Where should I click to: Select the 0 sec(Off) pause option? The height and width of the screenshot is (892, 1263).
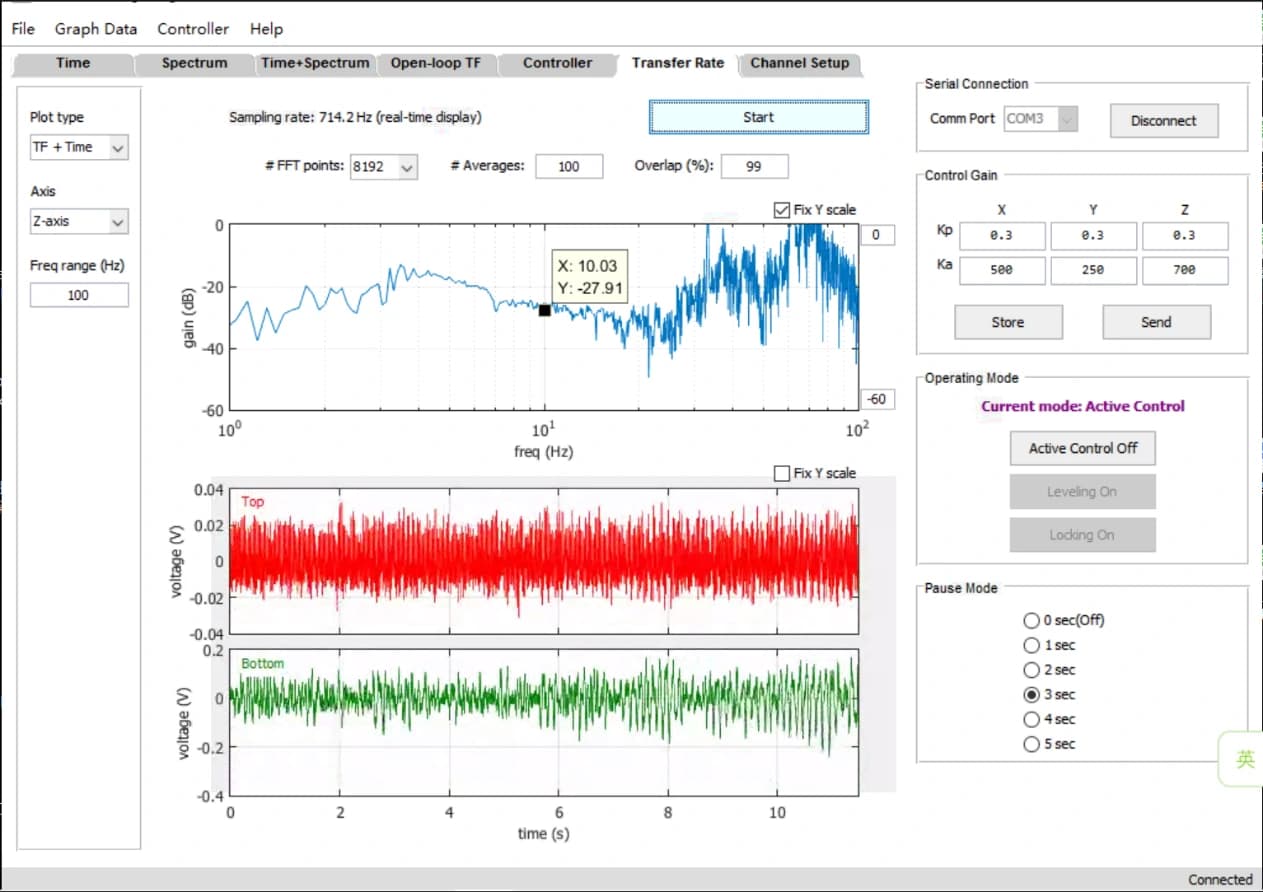point(1064,620)
